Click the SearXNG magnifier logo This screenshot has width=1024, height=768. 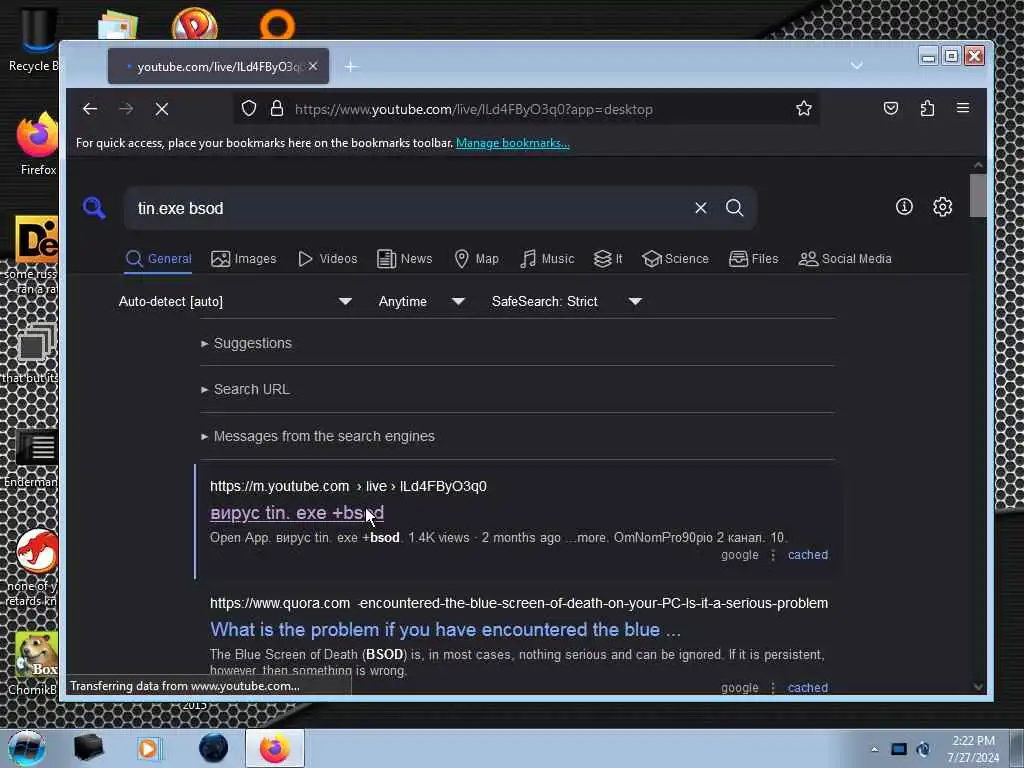pyautogui.click(x=94, y=208)
